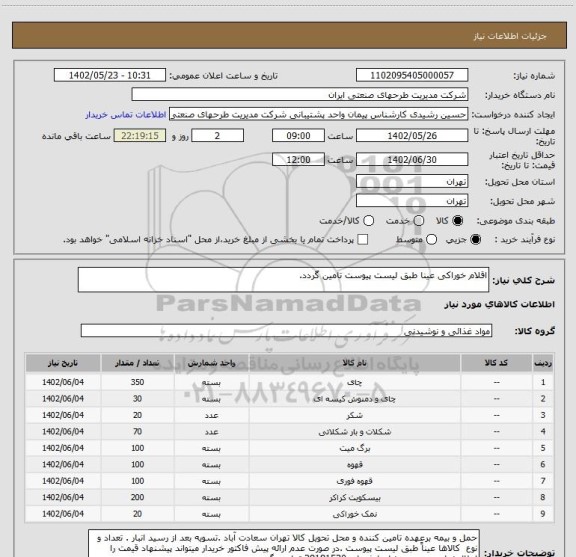Select item name چای in row 1
This screenshot has height=557, width=576.
click(354, 382)
